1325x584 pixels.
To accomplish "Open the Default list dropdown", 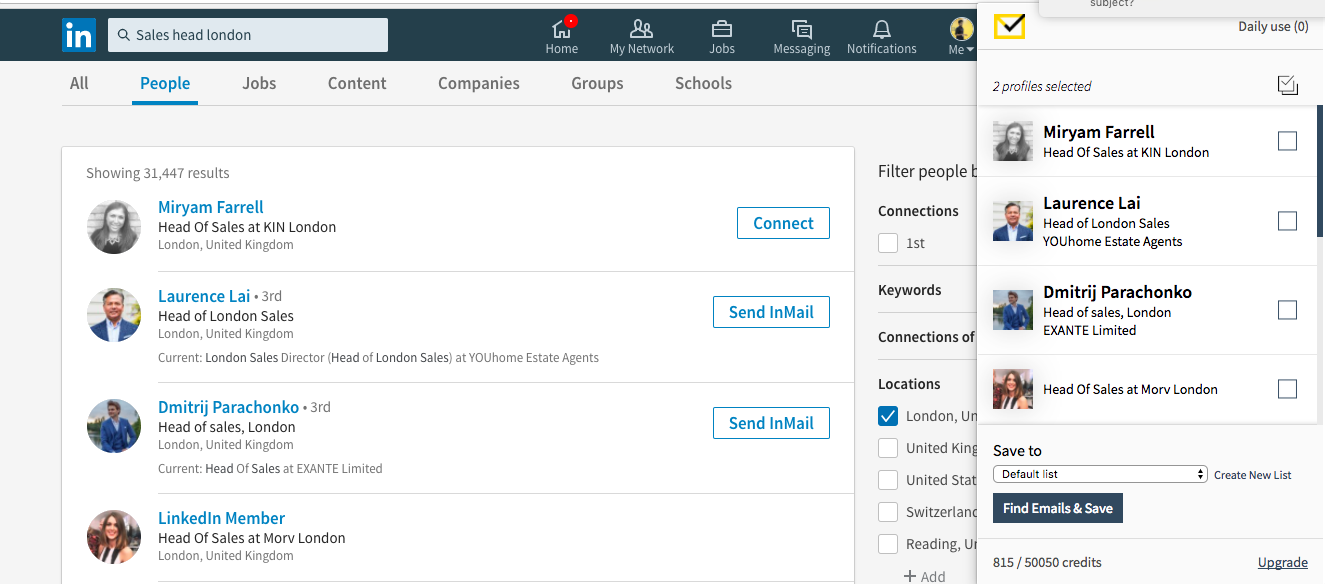I will [1100, 474].
